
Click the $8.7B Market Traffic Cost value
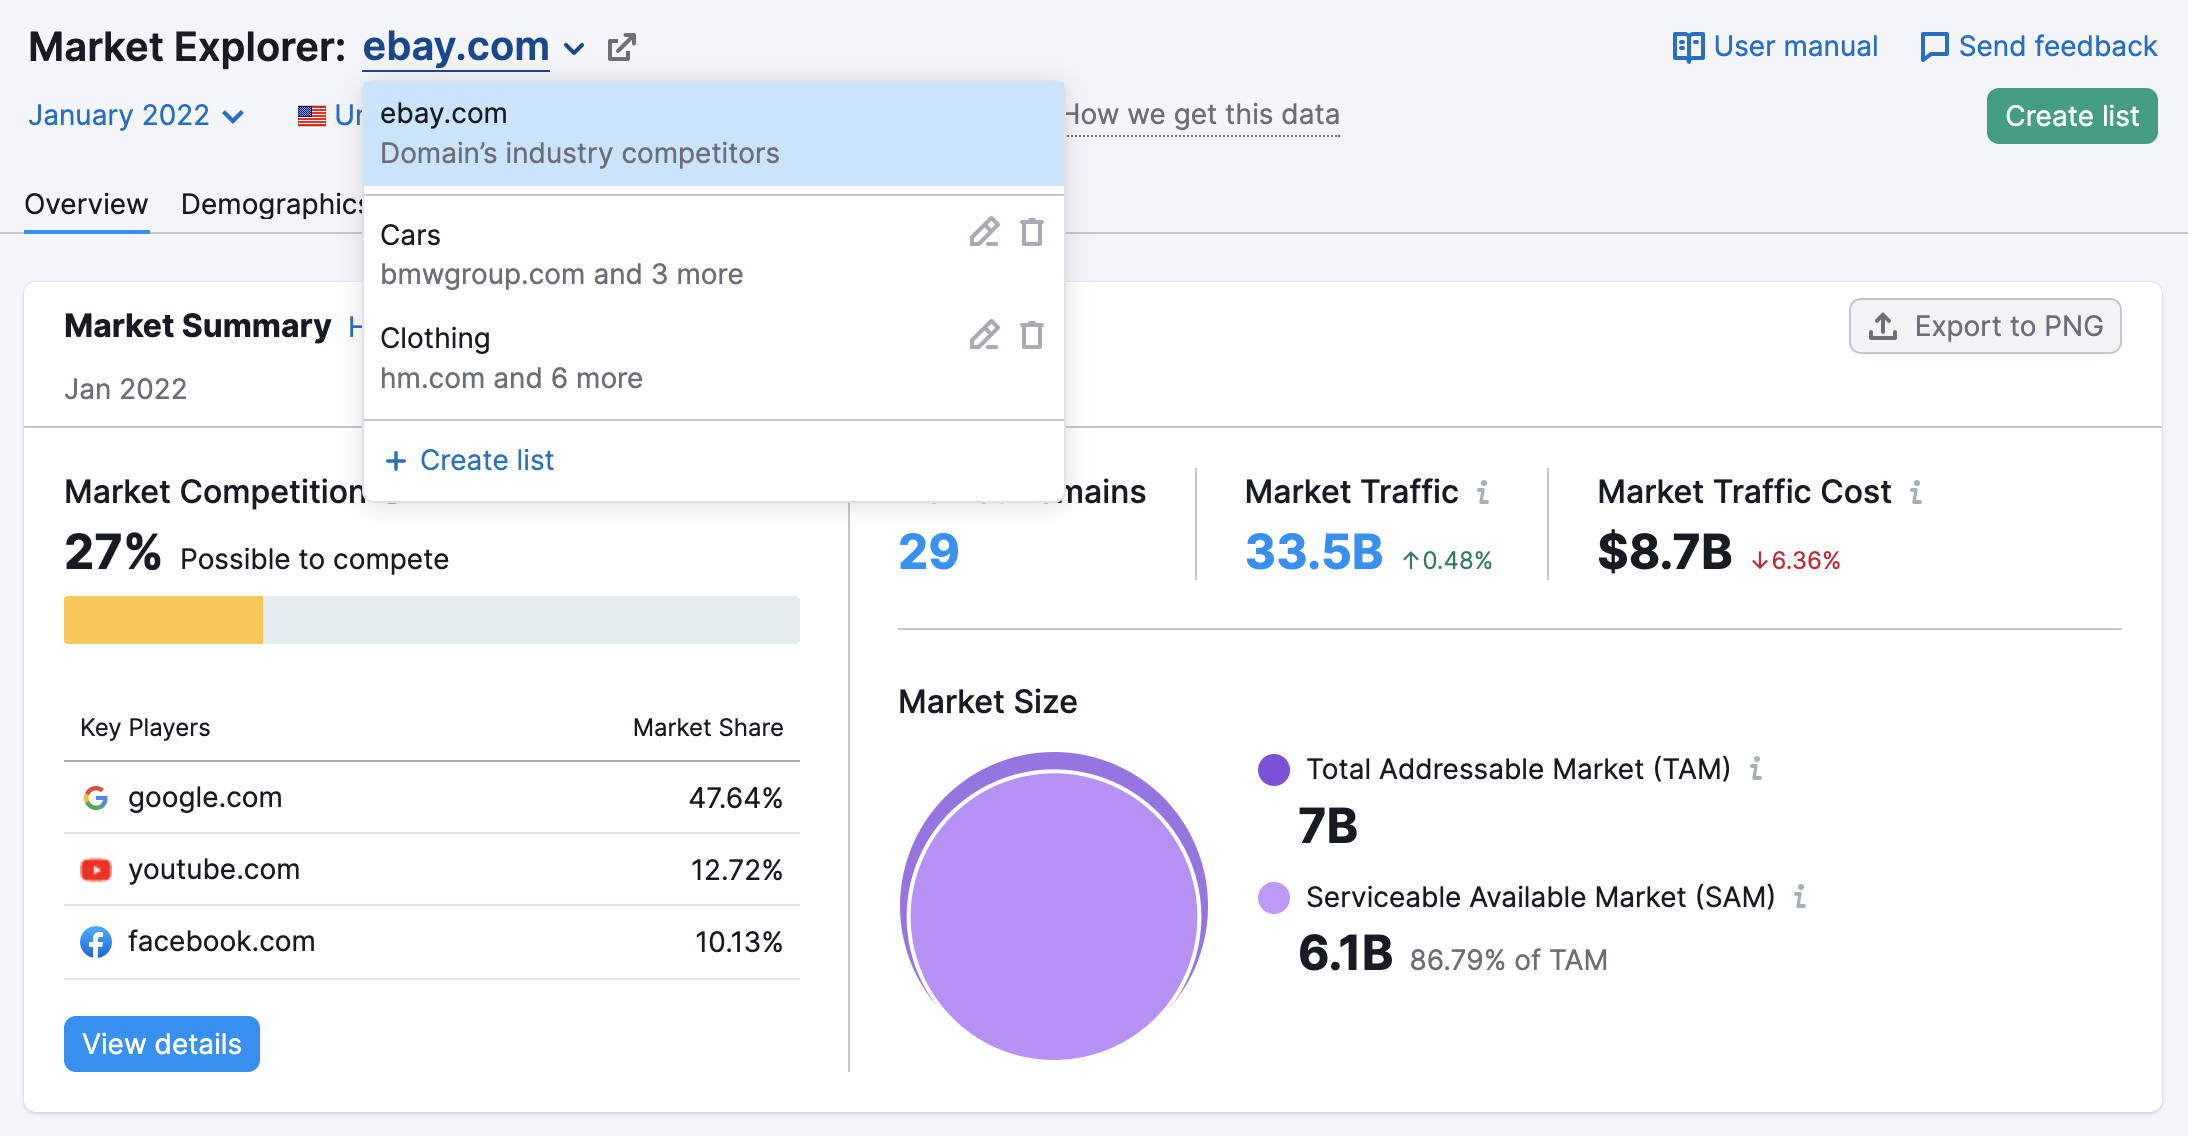[1665, 552]
